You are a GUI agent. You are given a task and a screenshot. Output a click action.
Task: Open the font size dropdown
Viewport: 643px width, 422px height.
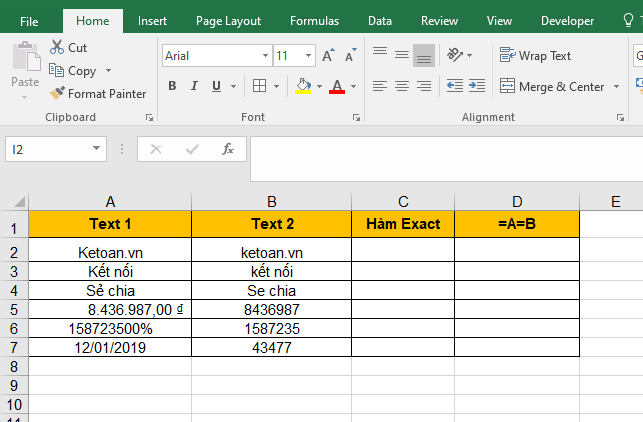click(310, 56)
